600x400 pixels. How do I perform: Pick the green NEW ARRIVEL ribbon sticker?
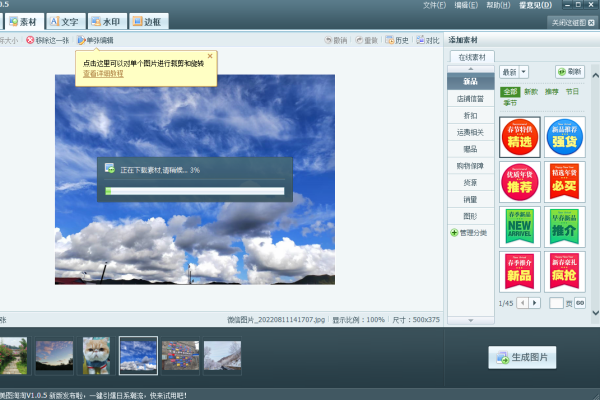[520, 227]
